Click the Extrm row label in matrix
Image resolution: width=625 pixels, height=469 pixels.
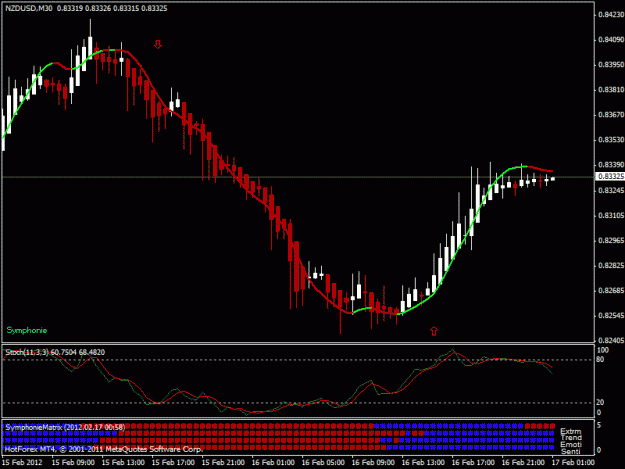tap(571, 432)
